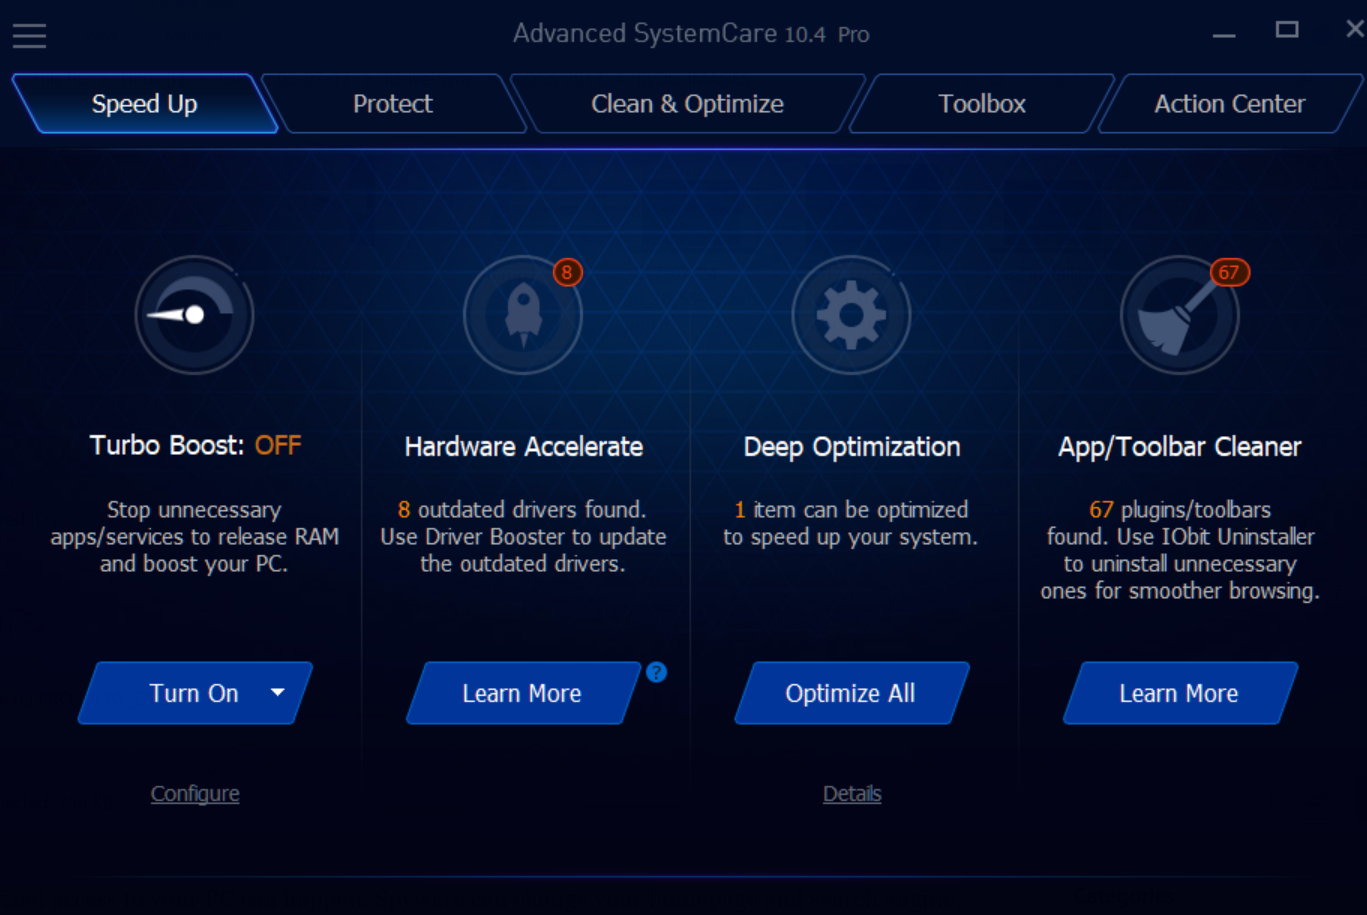Click the '8 outdated drivers found' text

pos(522,510)
